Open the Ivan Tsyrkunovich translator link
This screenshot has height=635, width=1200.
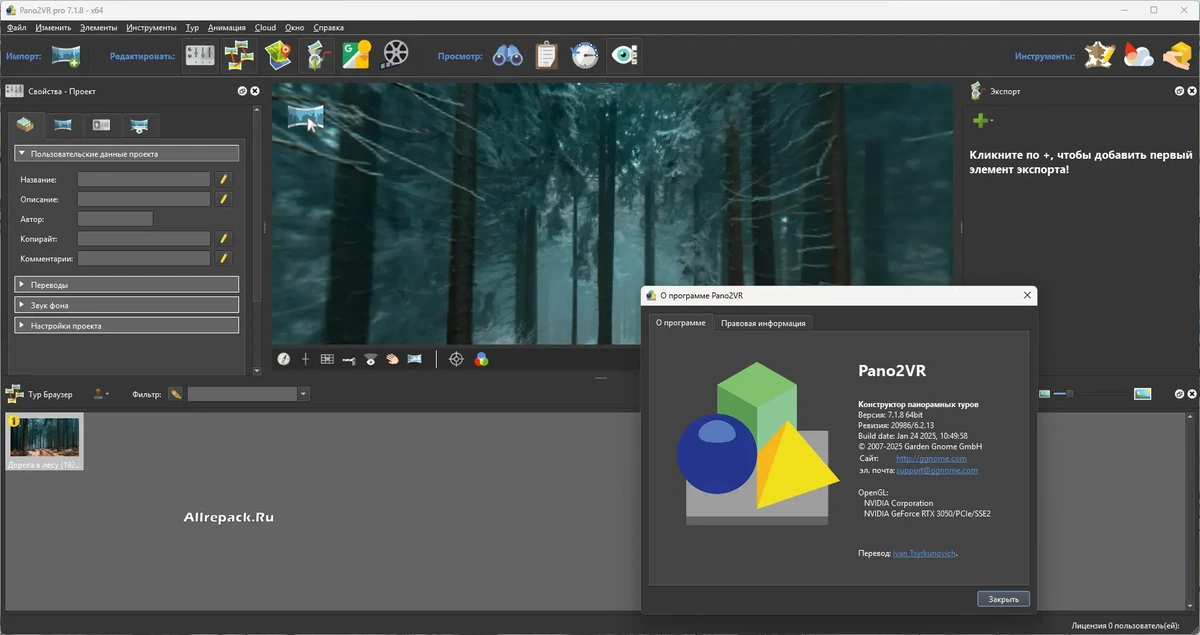click(923, 553)
